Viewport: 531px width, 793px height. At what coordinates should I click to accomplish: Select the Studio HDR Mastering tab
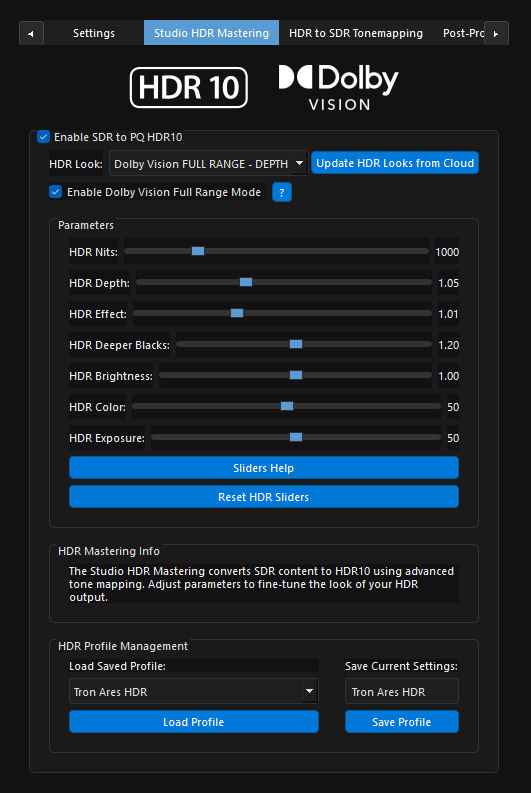(211, 33)
